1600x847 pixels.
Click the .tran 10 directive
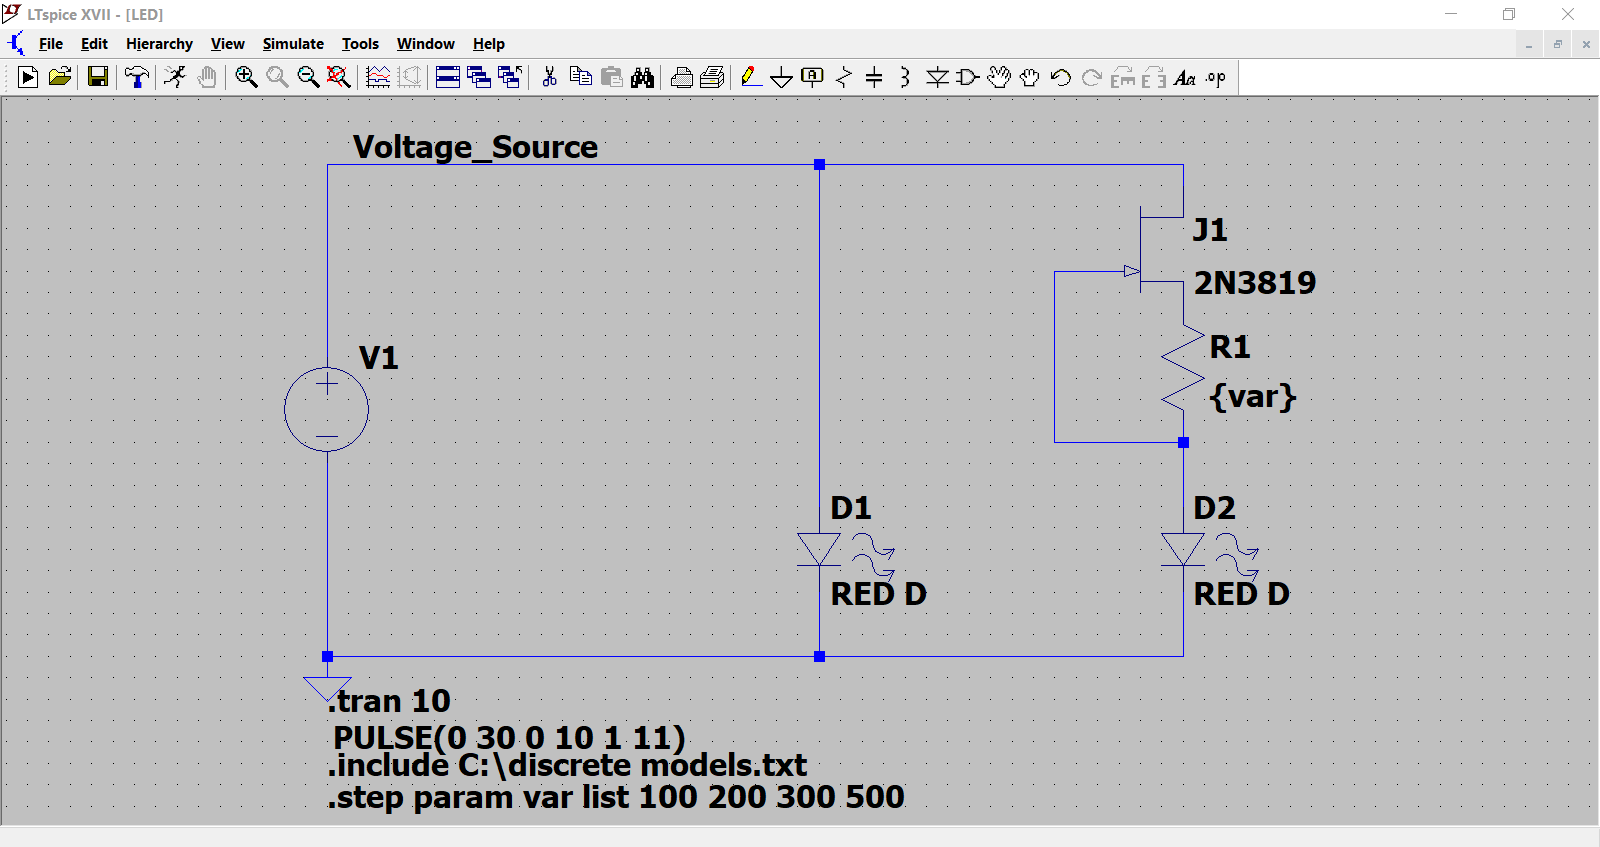click(x=390, y=701)
